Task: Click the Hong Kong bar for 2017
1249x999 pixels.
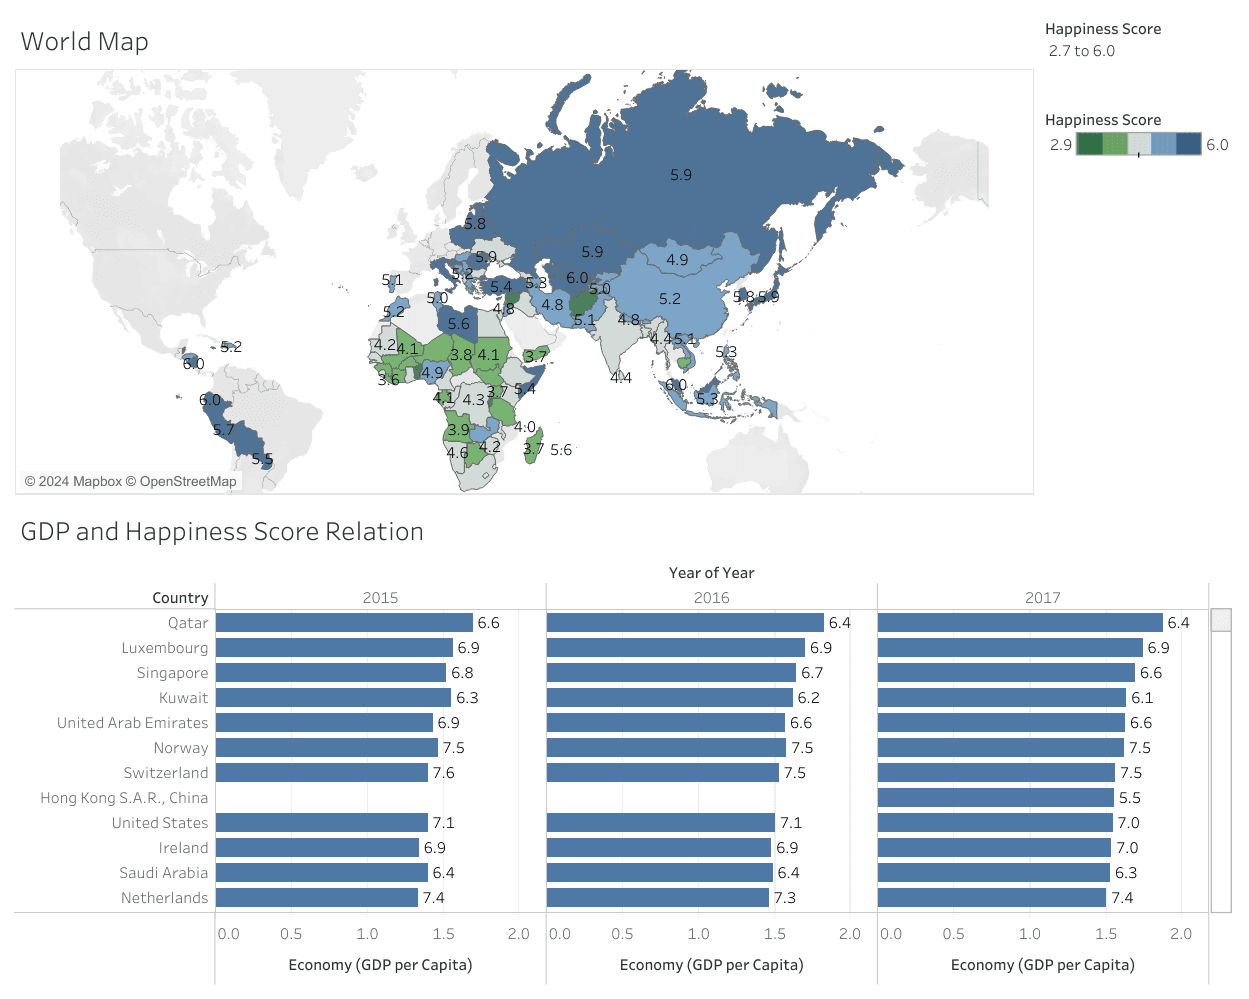Action: pos(995,797)
